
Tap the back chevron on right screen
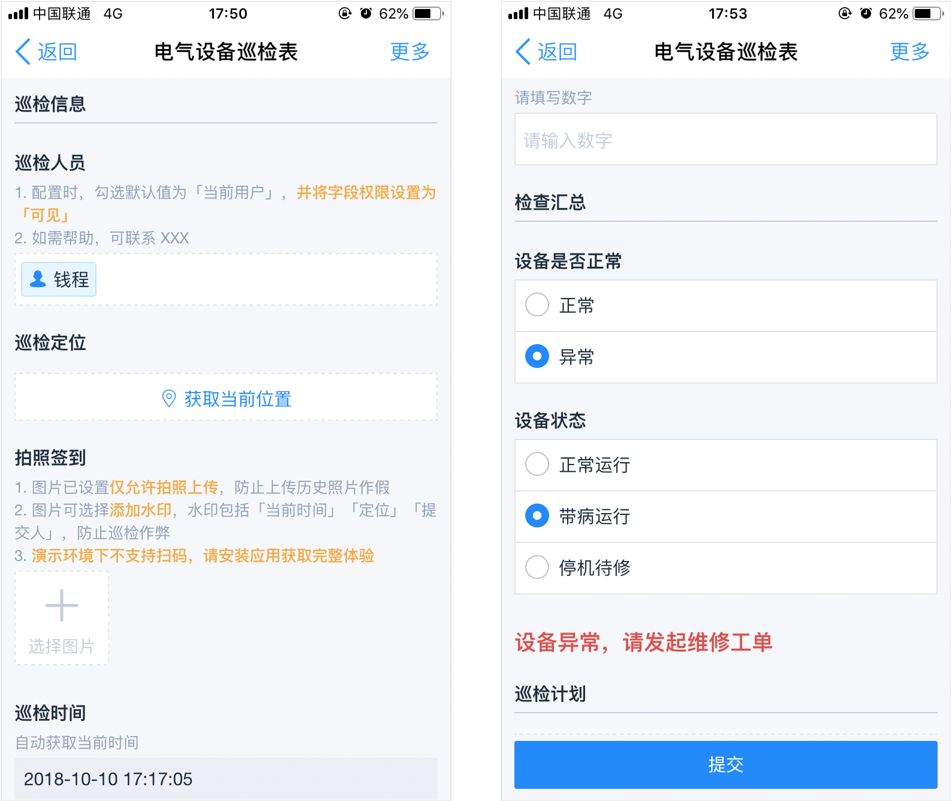point(523,52)
